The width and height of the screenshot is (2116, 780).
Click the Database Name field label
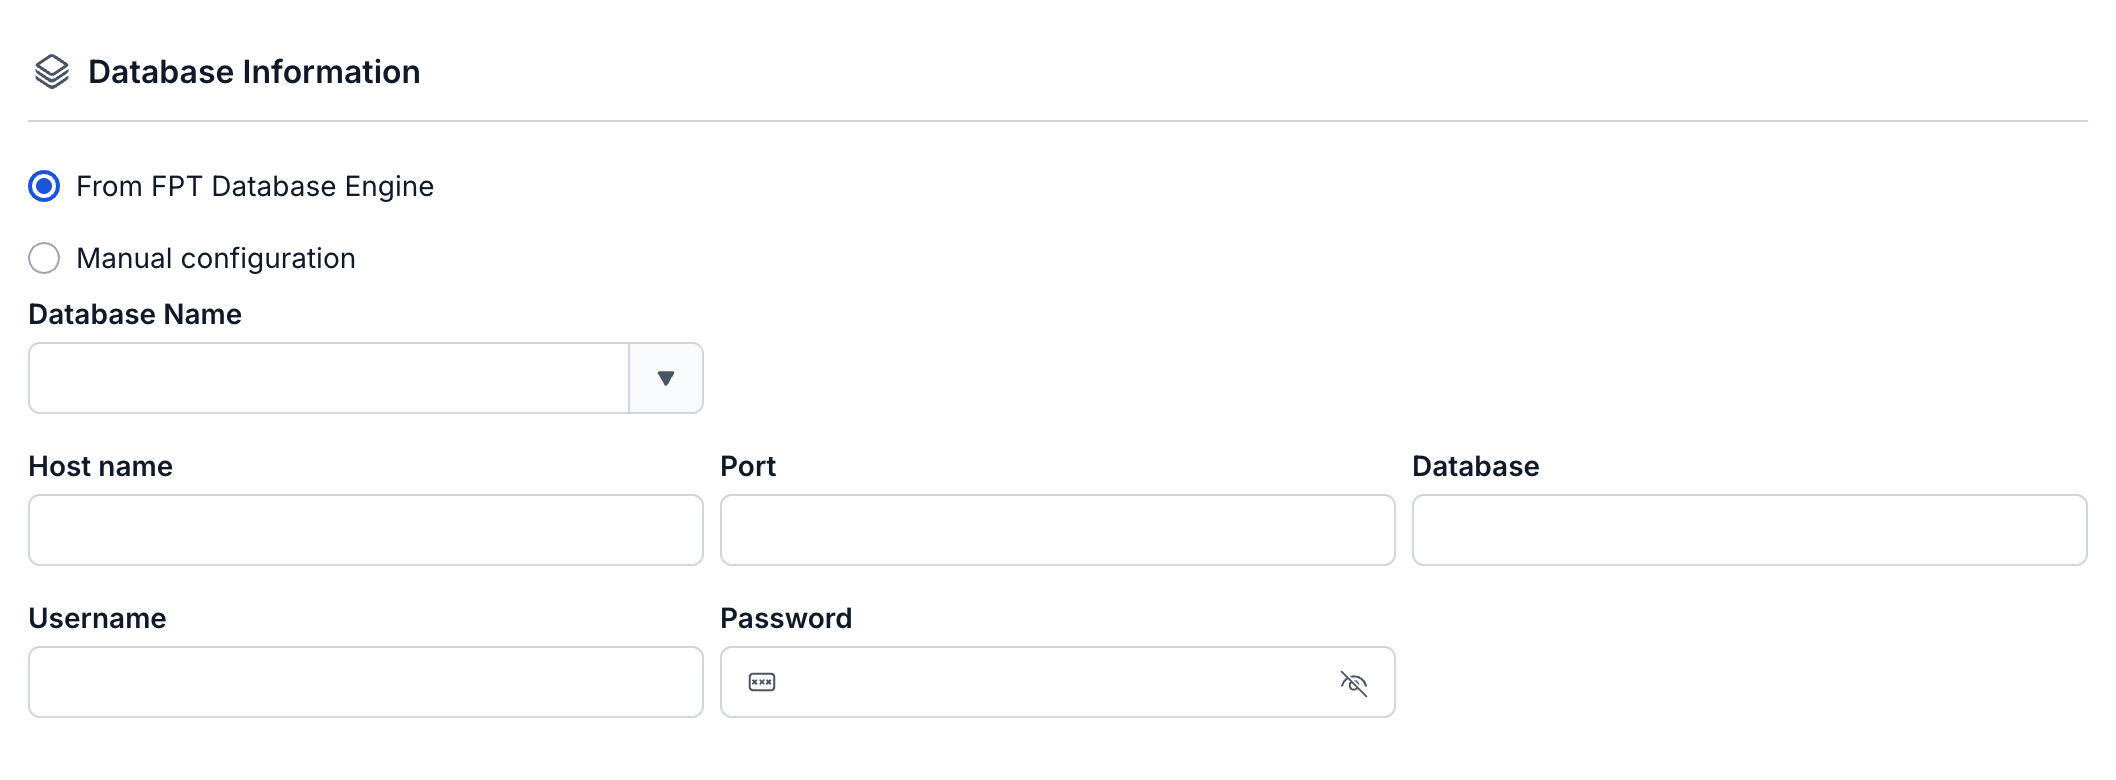135,314
